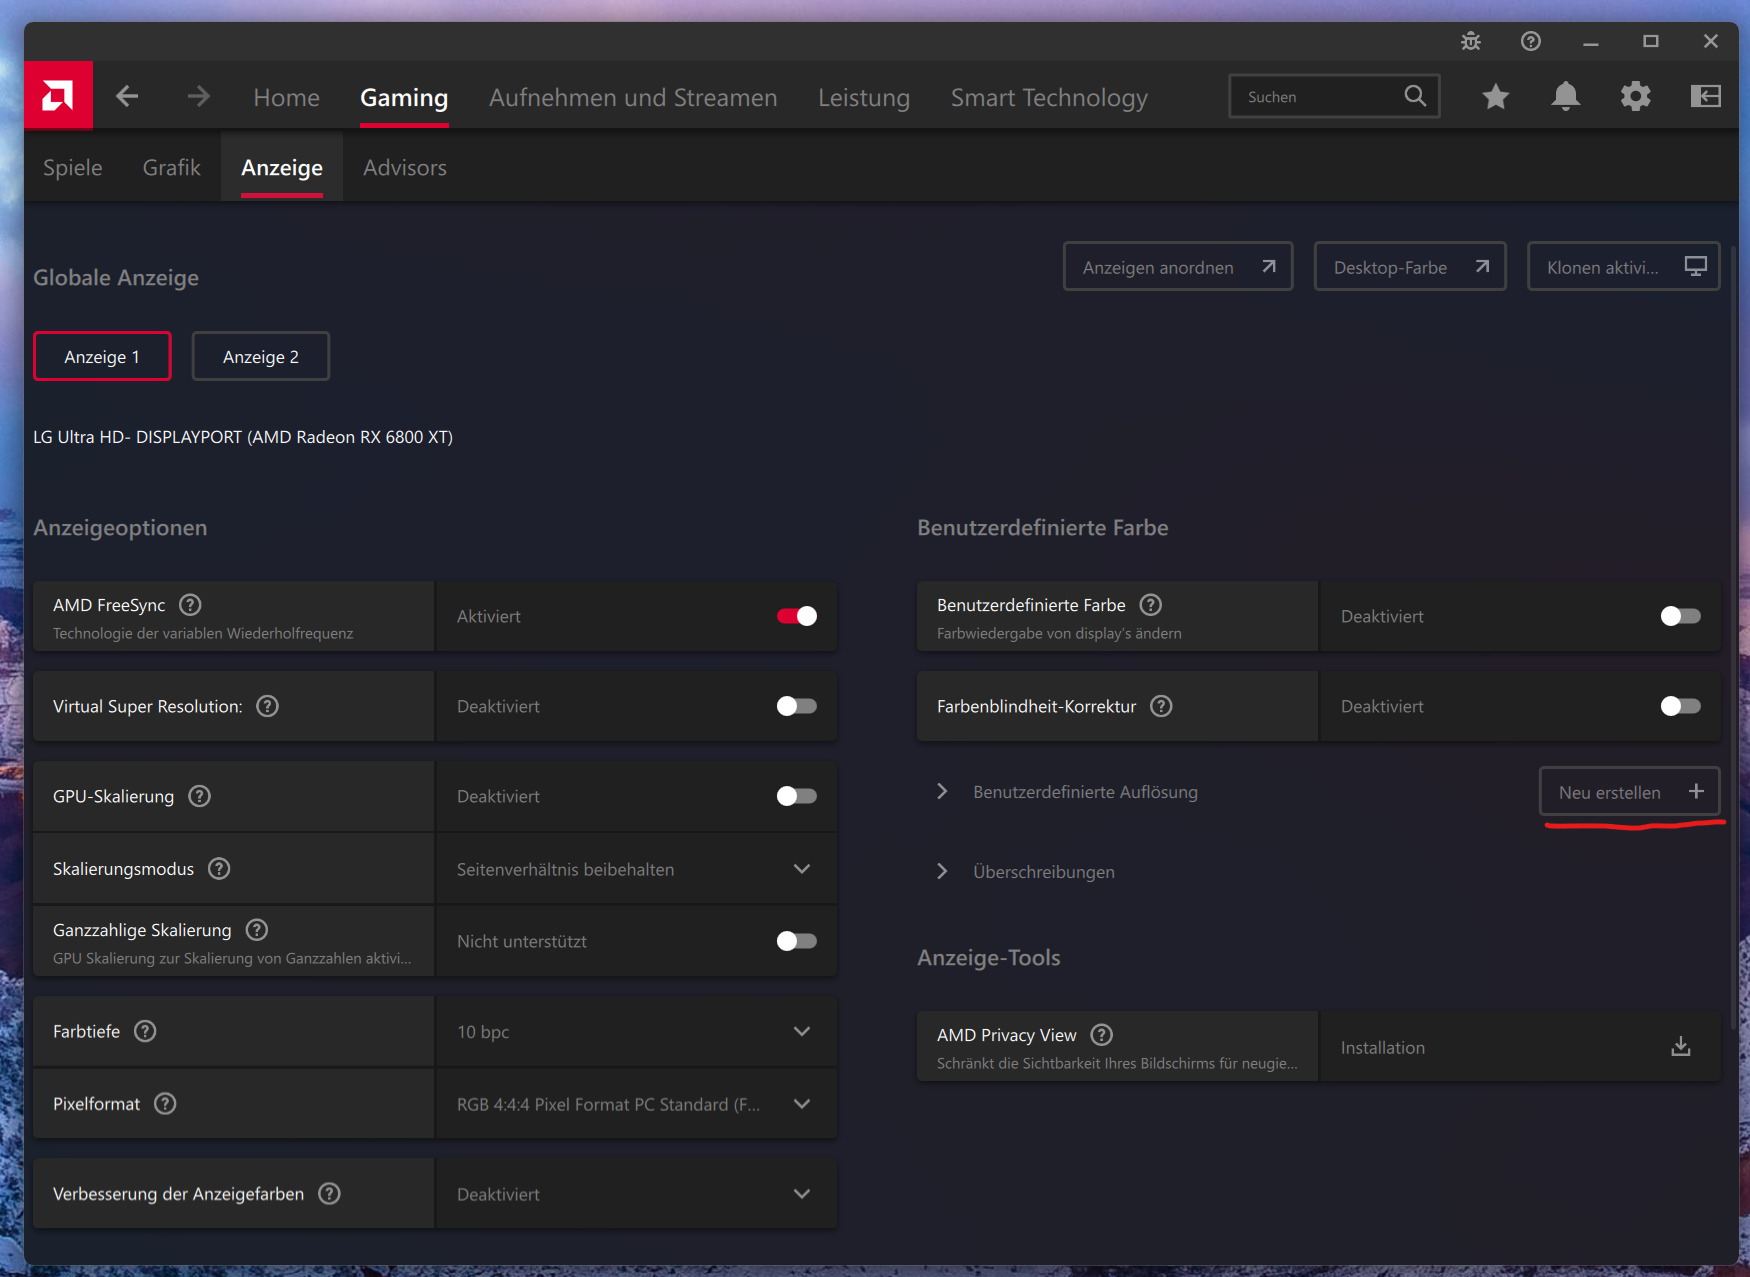Show help for Farbtiefe
The width and height of the screenshot is (1750, 1277).
pos(145,1031)
